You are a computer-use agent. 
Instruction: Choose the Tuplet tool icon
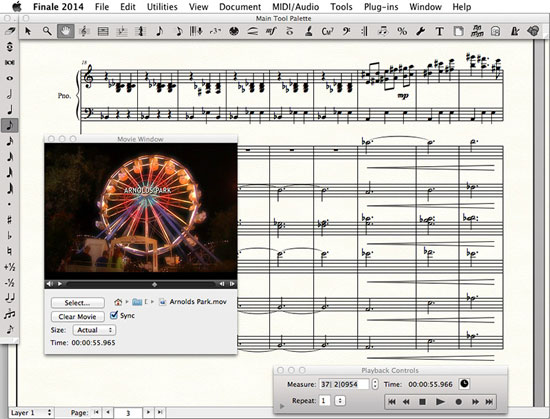point(215,31)
